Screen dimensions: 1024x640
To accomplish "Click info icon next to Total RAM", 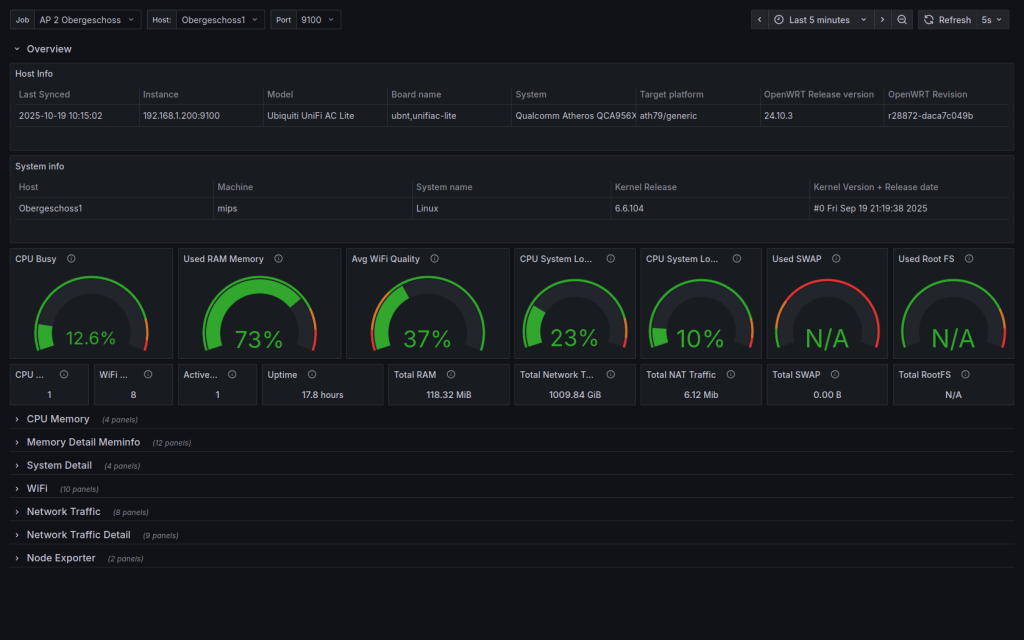I will [450, 375].
